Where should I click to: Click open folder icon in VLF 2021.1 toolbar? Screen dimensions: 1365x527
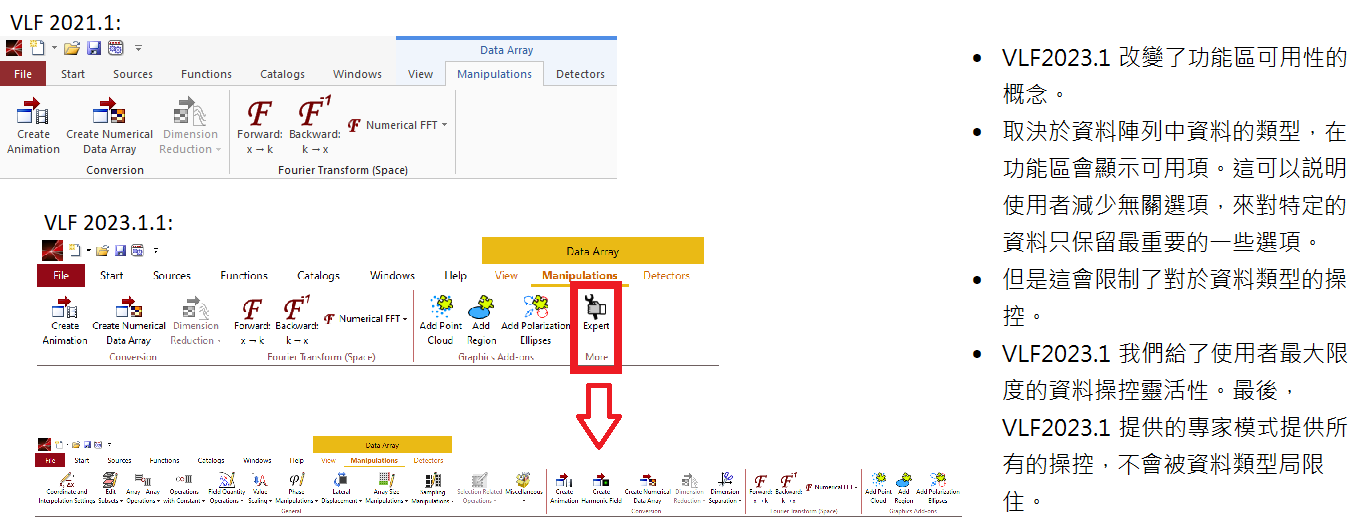[x=72, y=48]
